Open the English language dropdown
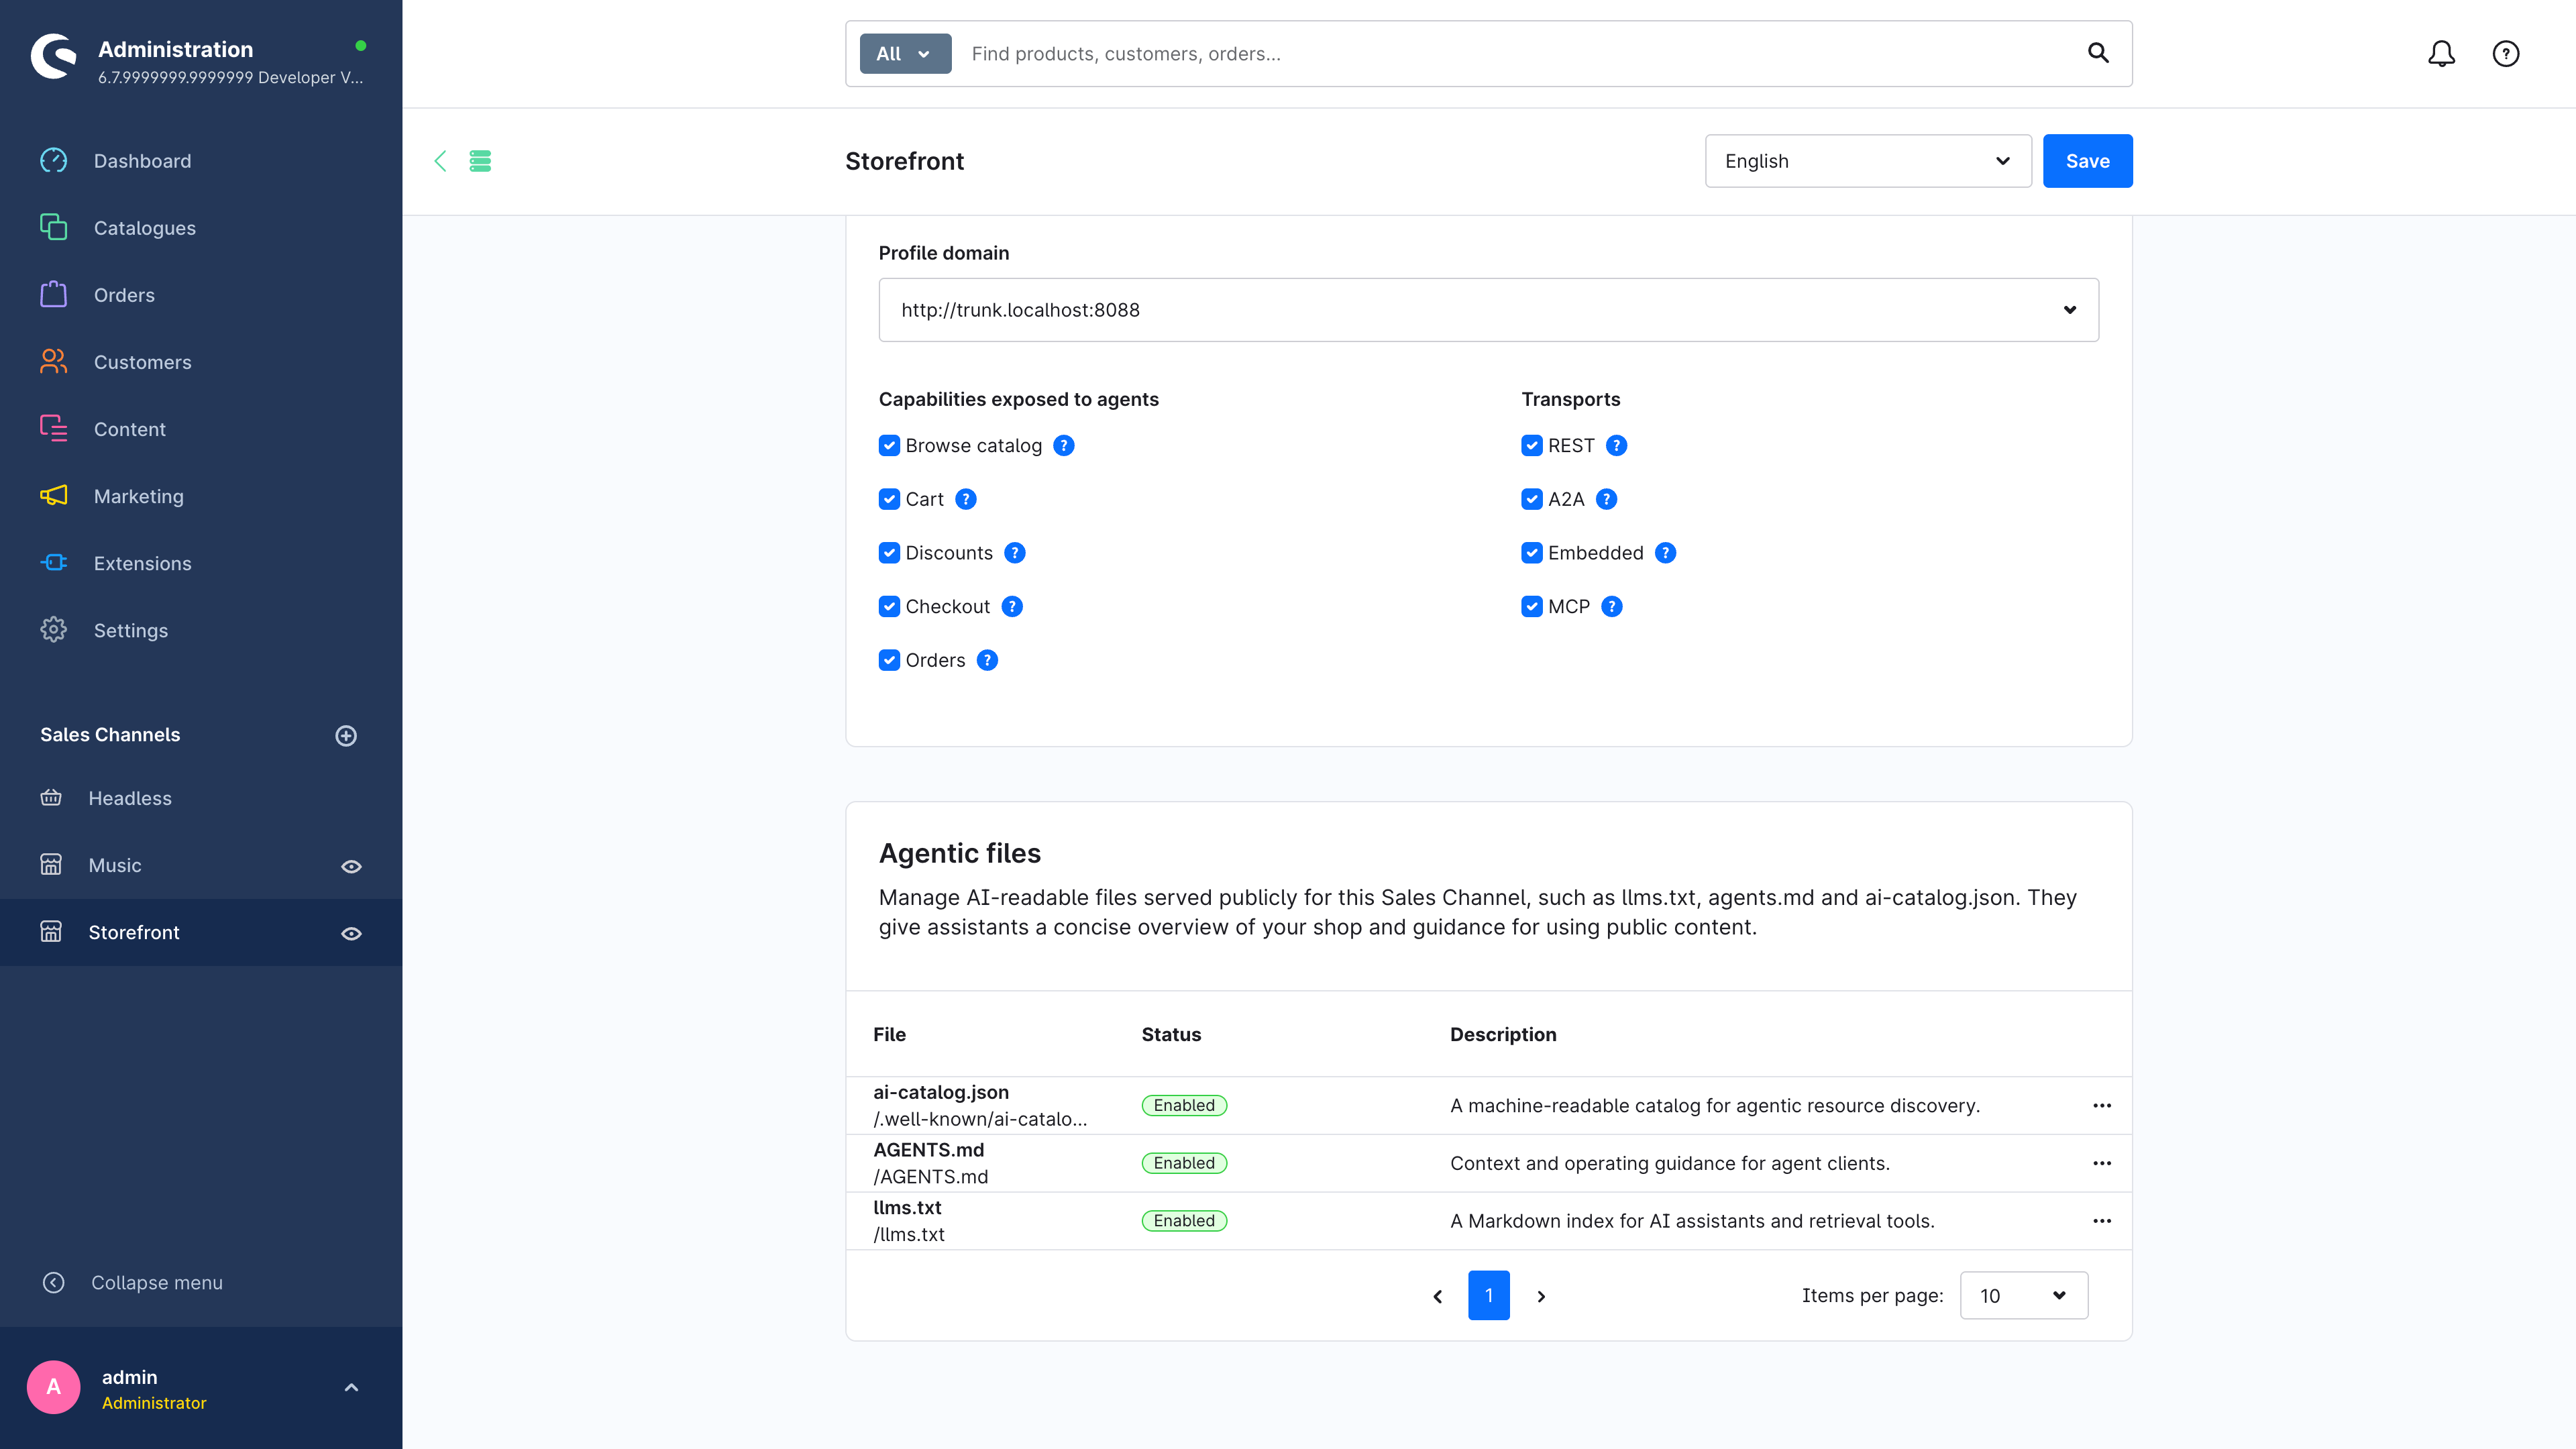2576x1449 pixels. (x=1868, y=161)
